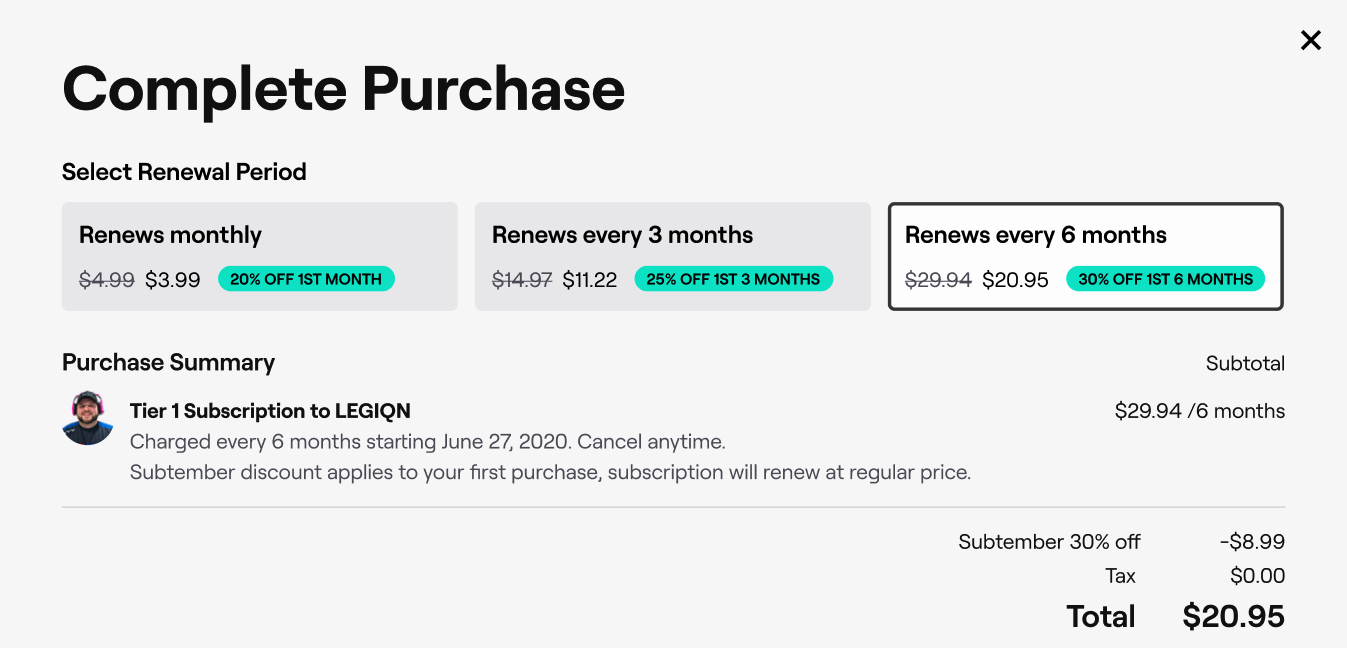The height and width of the screenshot is (648, 1347).
Task: Click the $20.95 Total amount
Action: click(1232, 616)
